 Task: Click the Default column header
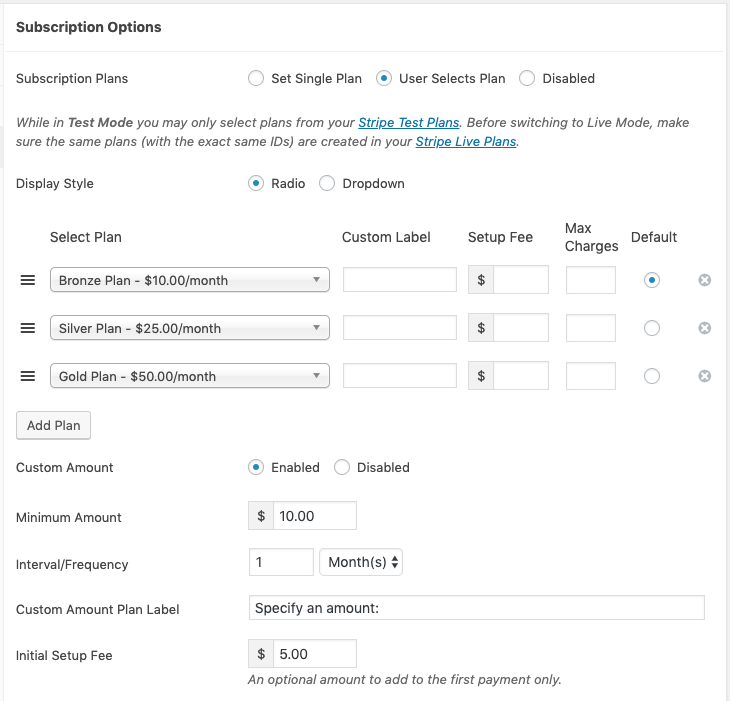coord(654,237)
